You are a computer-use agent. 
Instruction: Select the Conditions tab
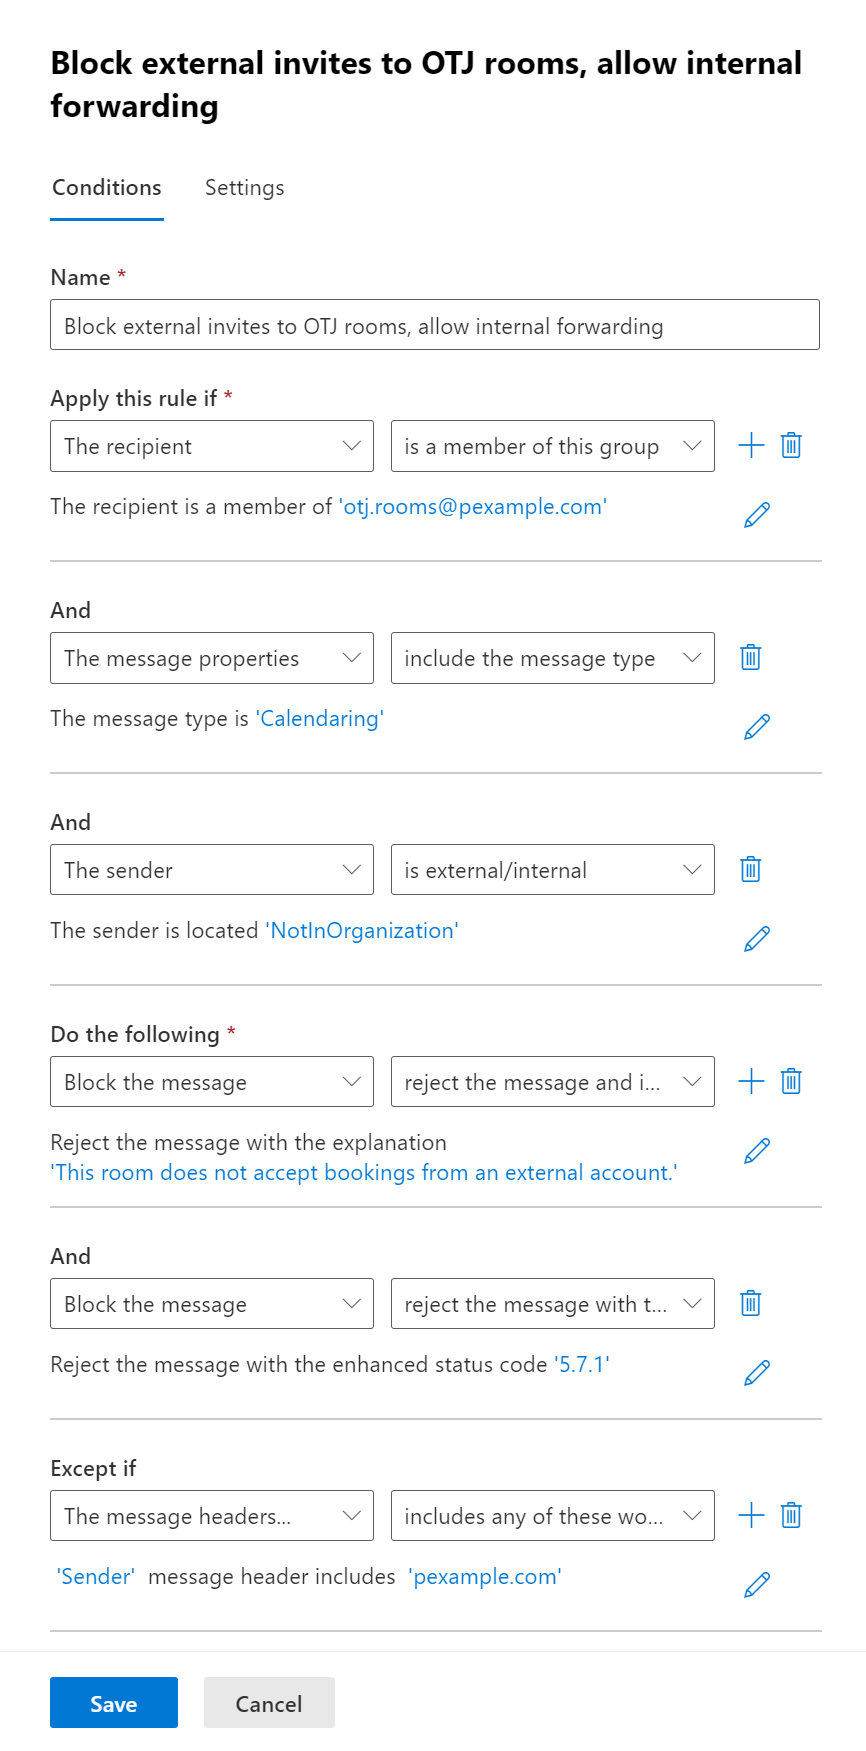click(107, 188)
